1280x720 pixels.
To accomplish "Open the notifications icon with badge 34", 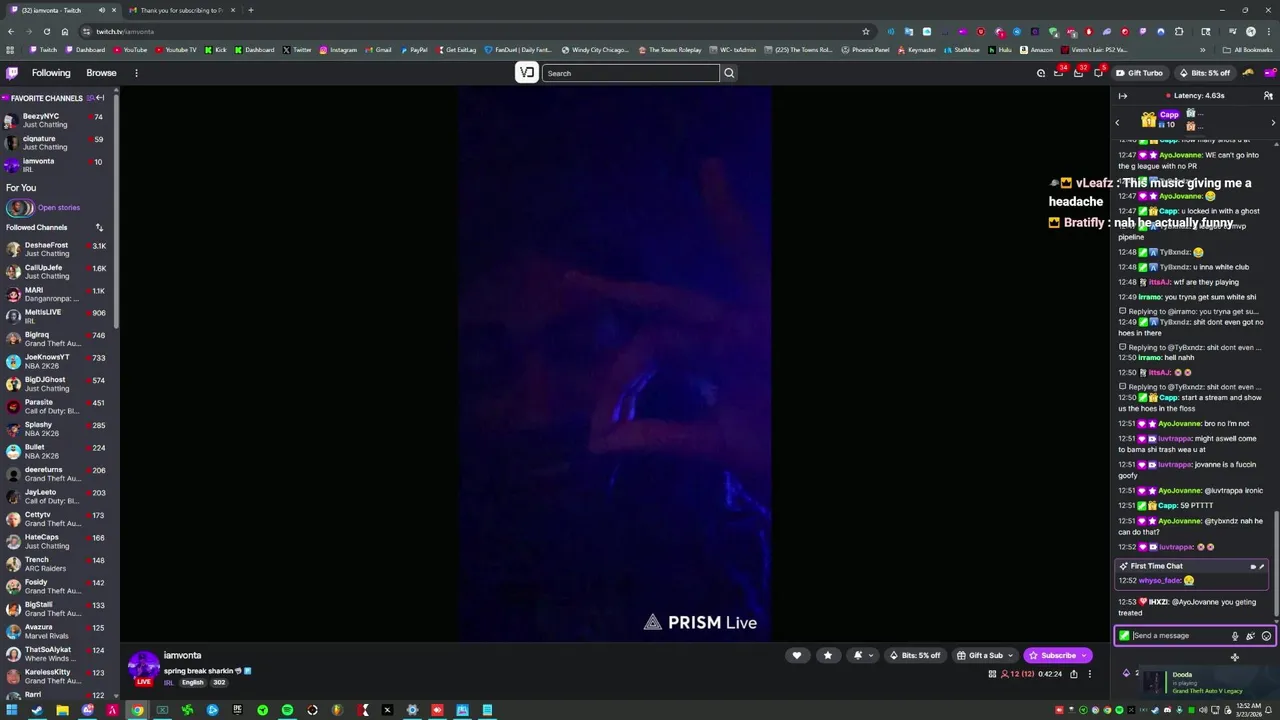I will [x=1060, y=73].
